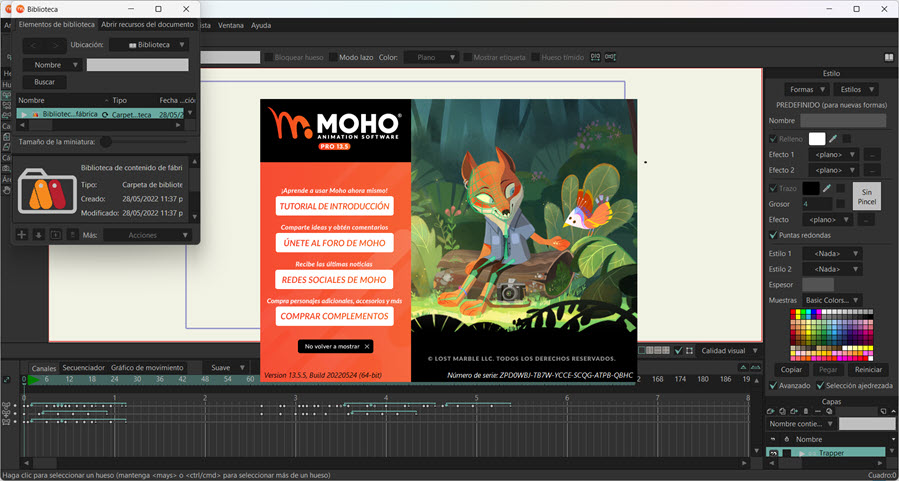Click the new layer icon in Capas panel
The width and height of the screenshot is (899, 481).
pos(771,411)
